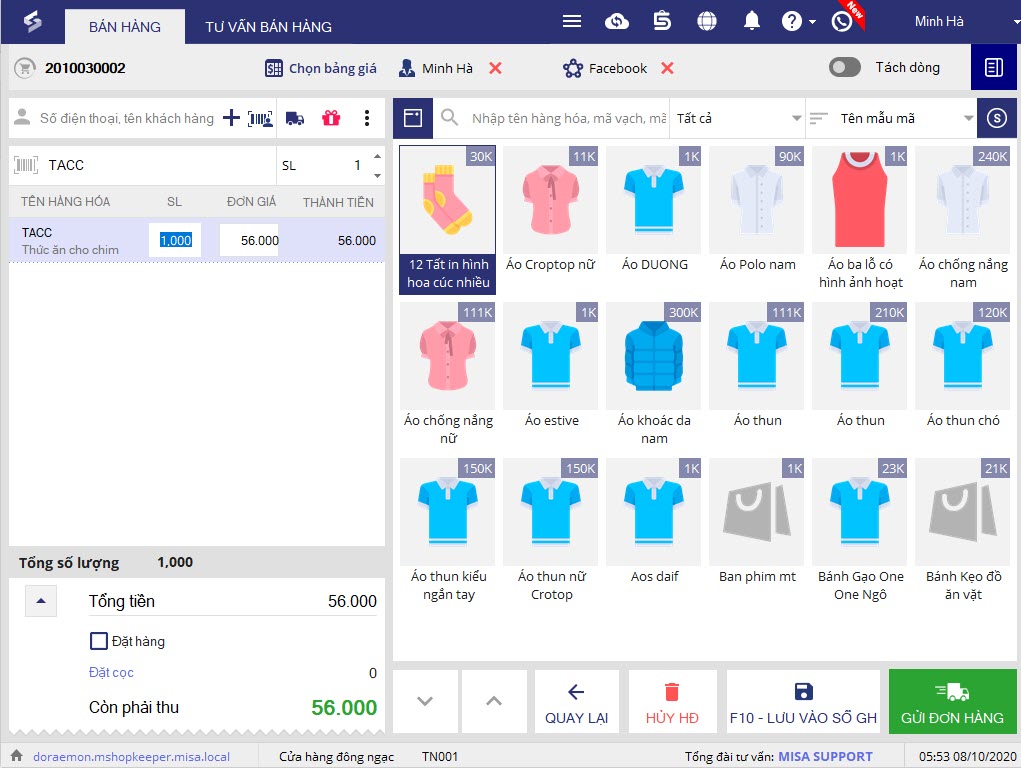Click the HỦY HĐ cancel invoice button

coord(672,702)
